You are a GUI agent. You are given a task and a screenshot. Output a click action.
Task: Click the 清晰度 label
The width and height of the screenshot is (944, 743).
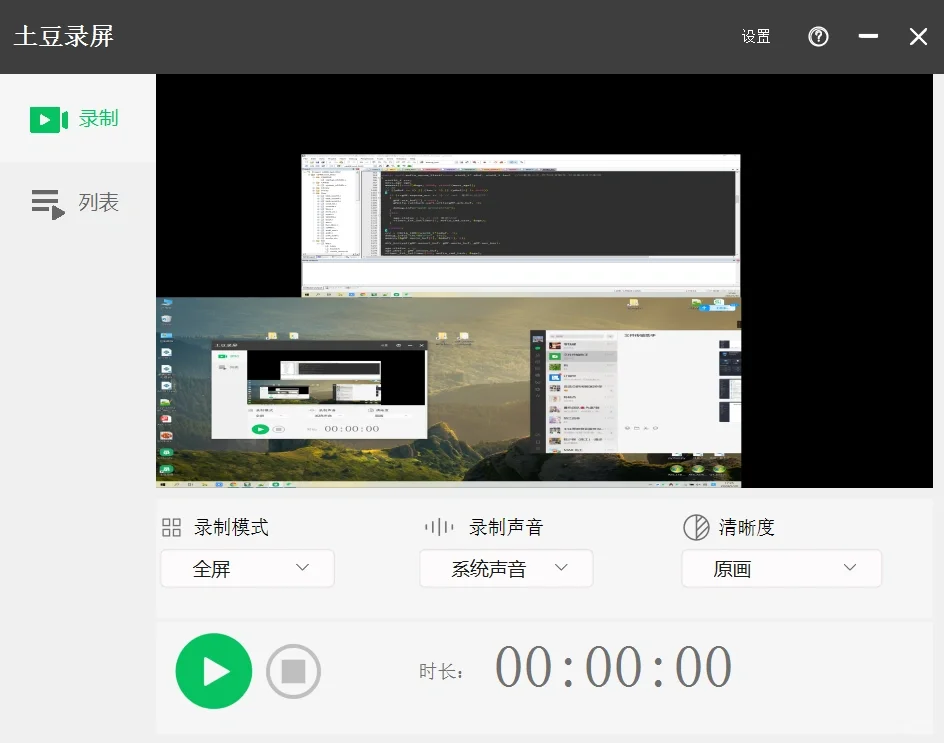(x=747, y=527)
